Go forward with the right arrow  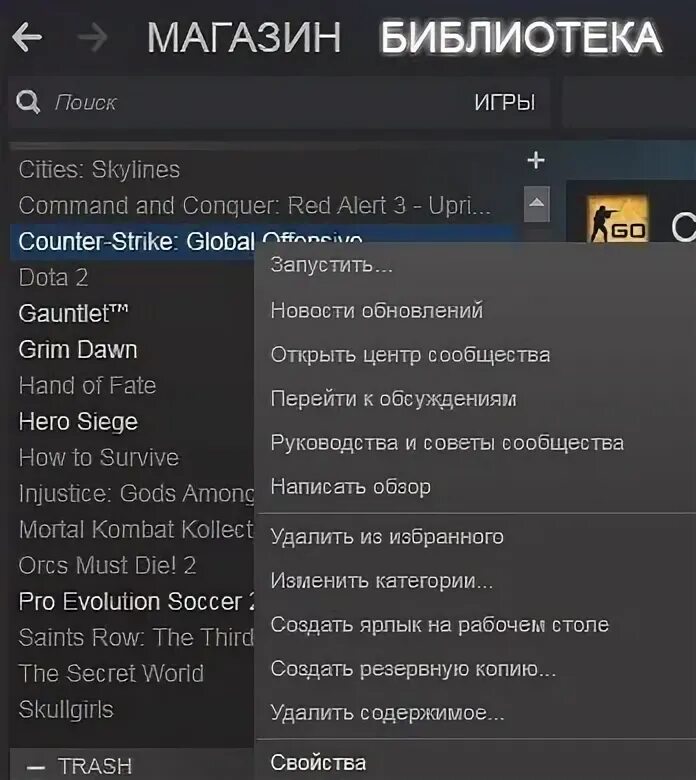pos(93,37)
